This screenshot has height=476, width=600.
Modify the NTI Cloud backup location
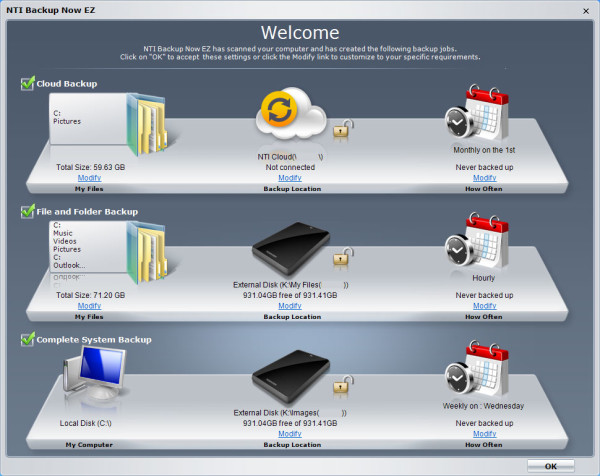[290, 178]
